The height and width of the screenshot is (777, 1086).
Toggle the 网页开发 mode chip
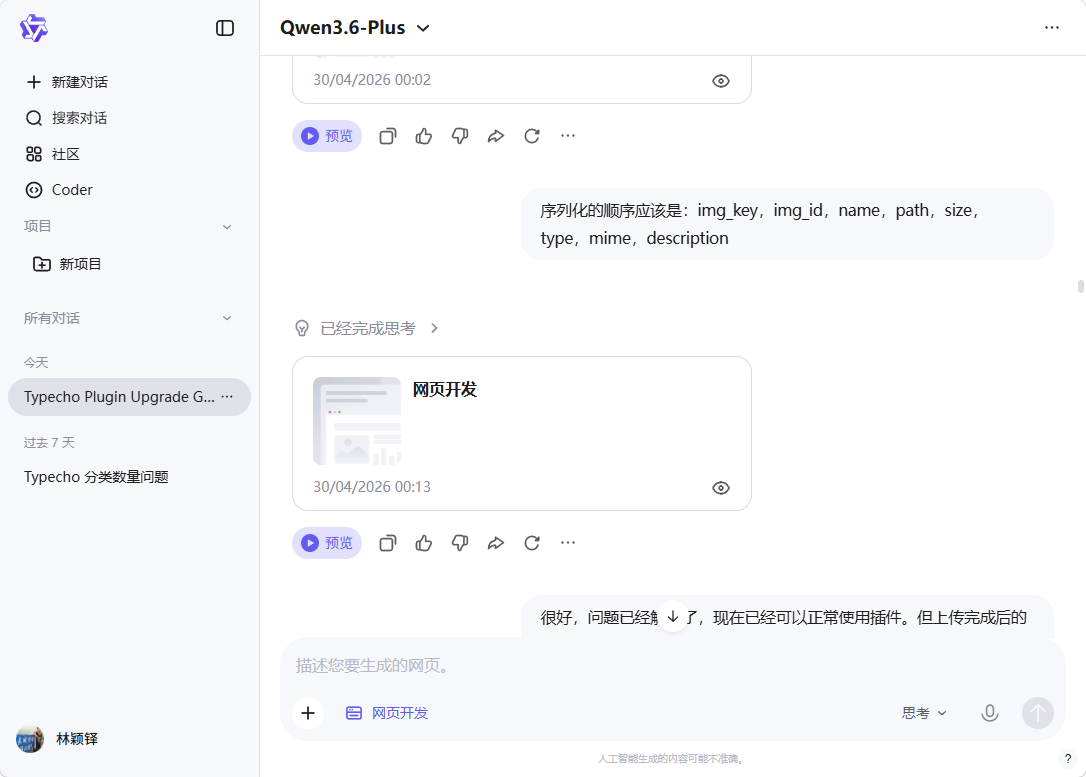point(387,713)
